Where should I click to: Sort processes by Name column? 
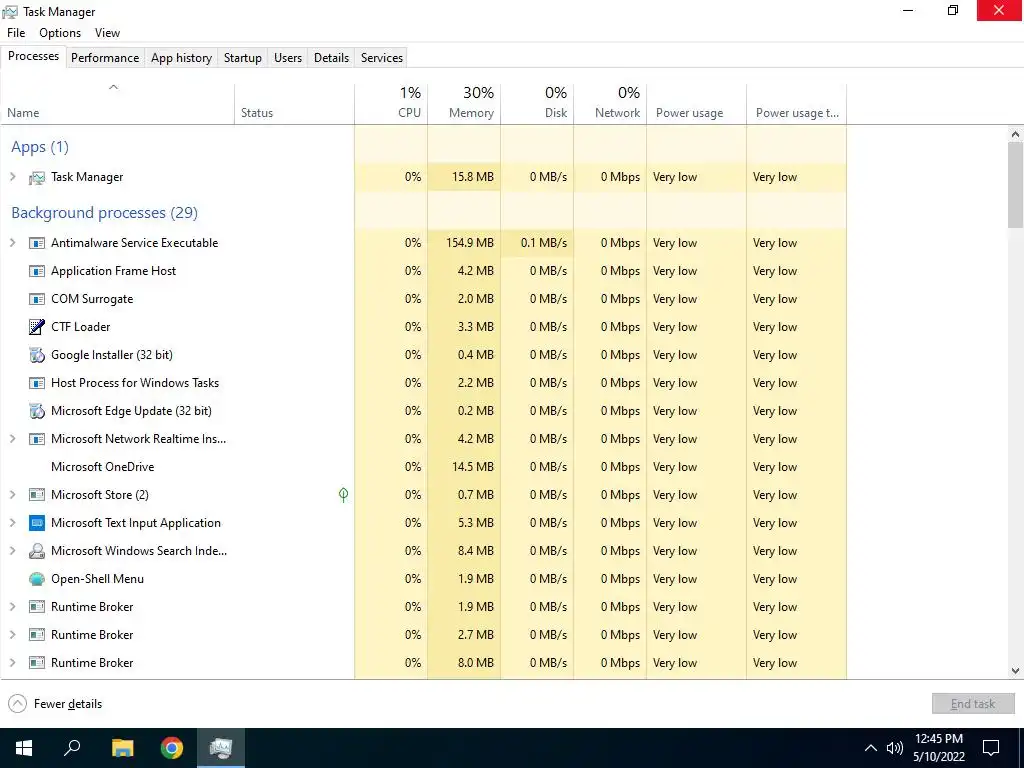pyautogui.click(x=118, y=104)
